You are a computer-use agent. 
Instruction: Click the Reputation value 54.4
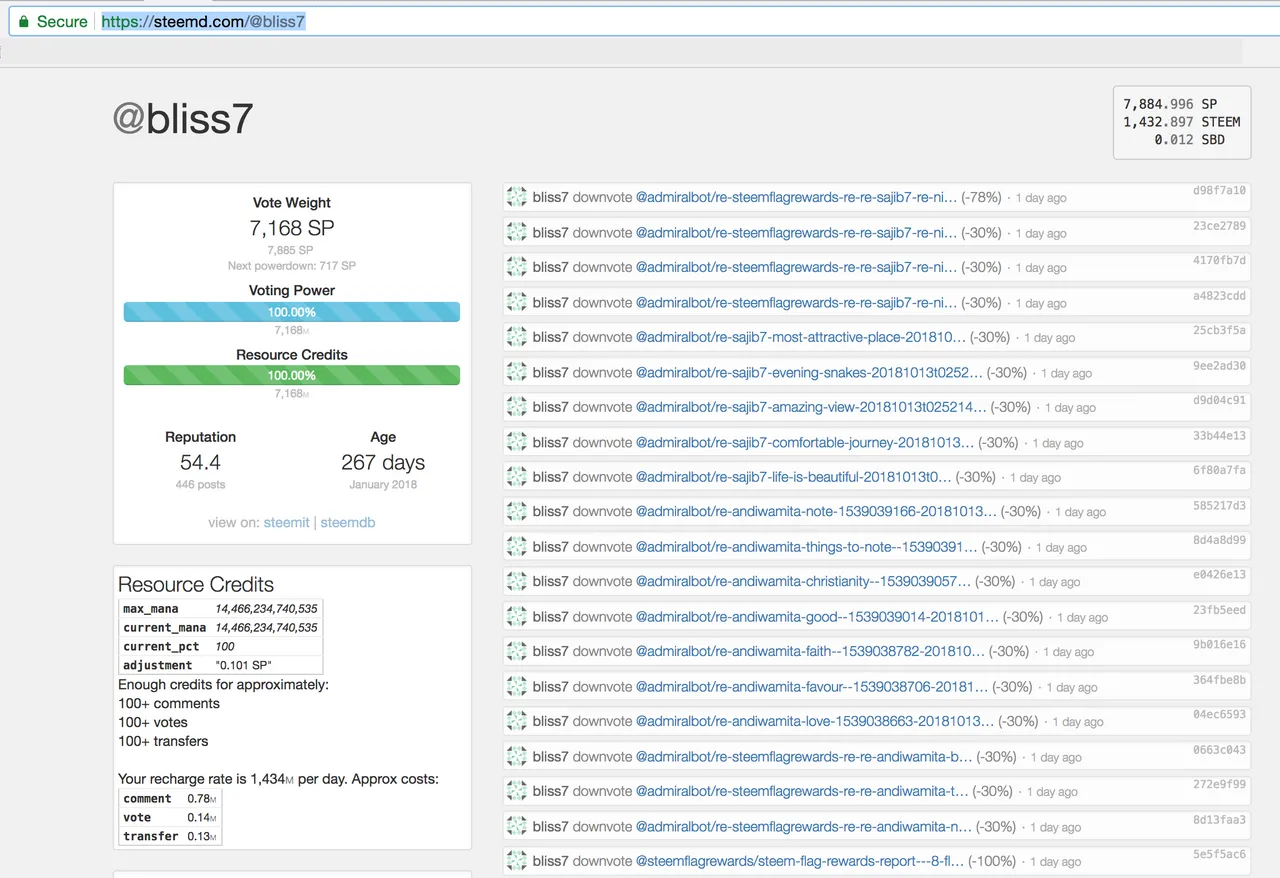point(200,462)
